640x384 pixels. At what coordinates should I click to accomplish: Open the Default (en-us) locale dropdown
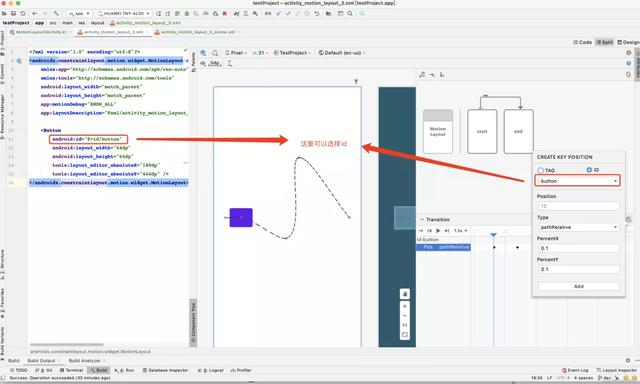342,53
